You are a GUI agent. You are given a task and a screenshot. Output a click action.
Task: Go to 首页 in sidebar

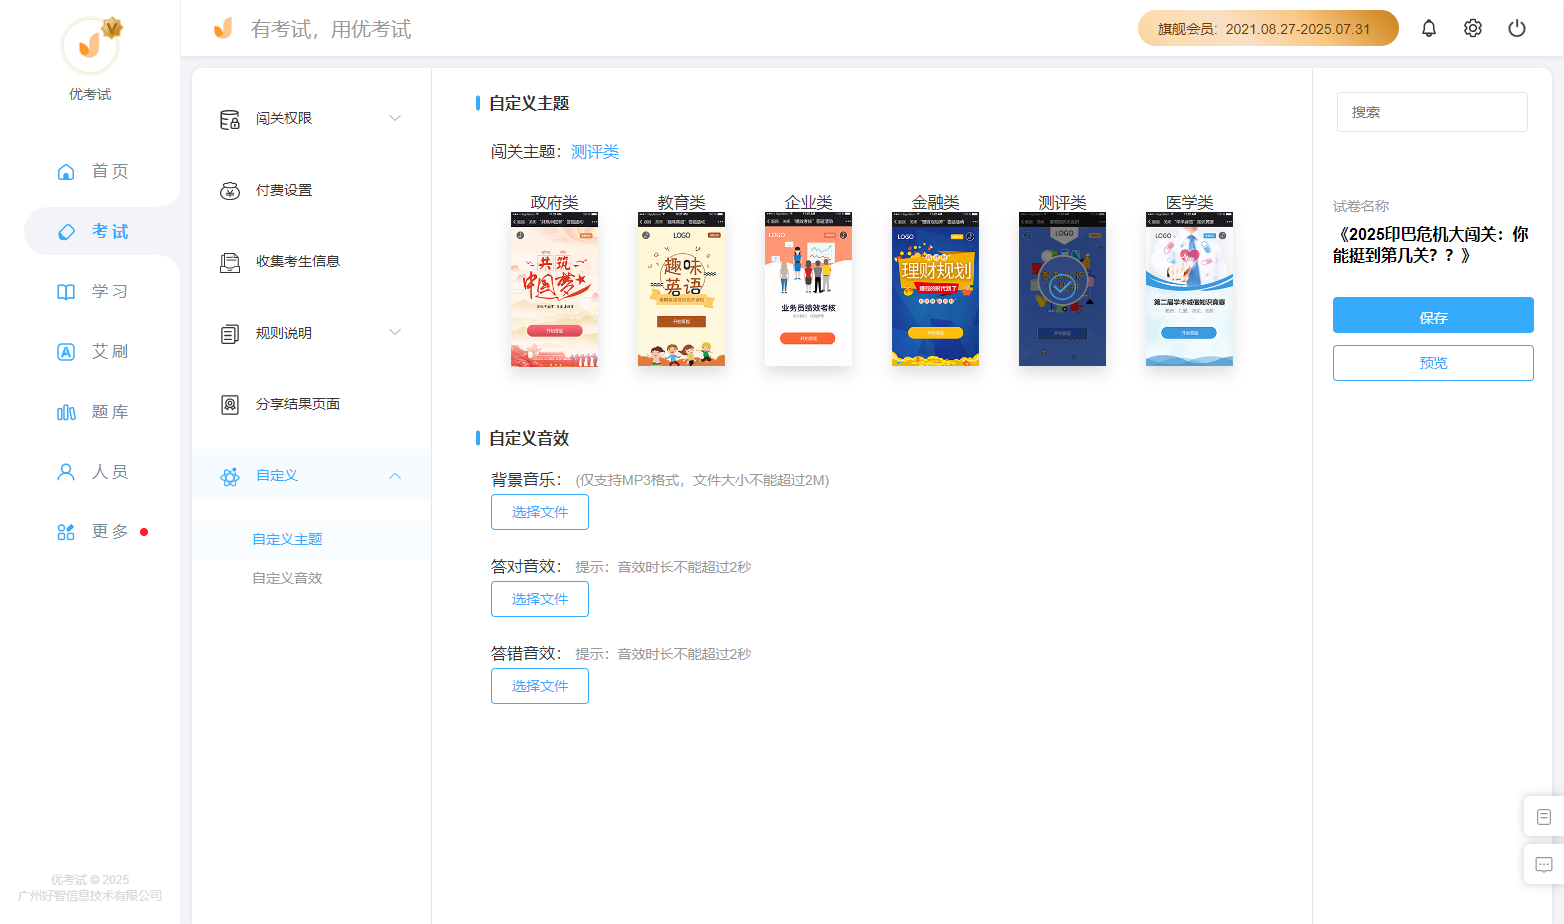pos(110,171)
